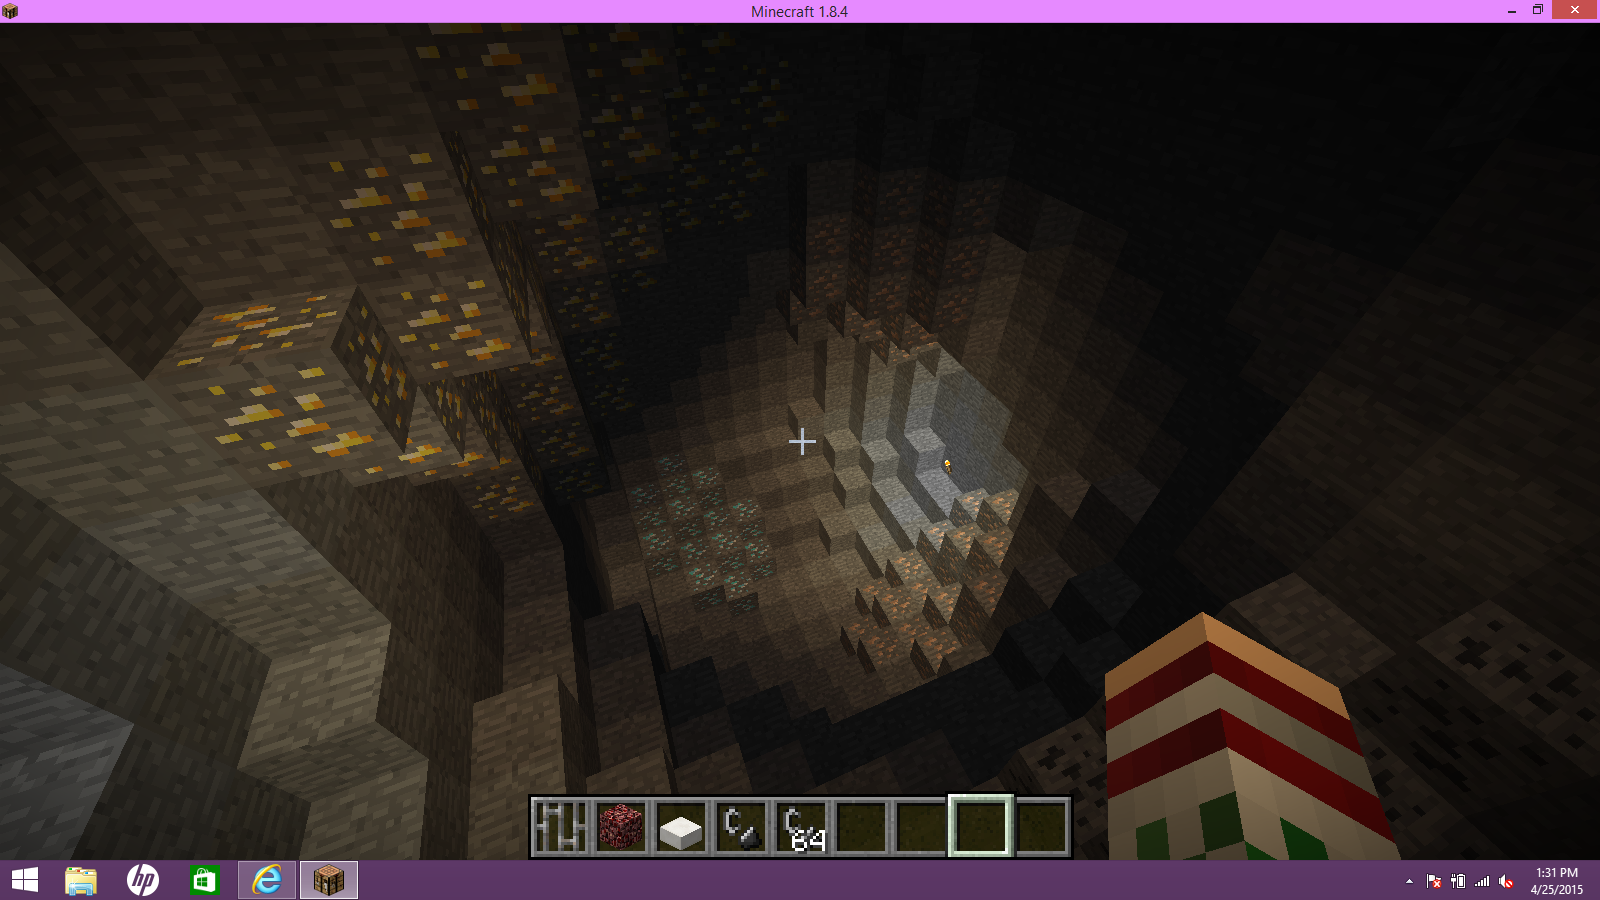Select the iron bars hotbar slot
Screen dimensions: 1600x900
(560, 827)
